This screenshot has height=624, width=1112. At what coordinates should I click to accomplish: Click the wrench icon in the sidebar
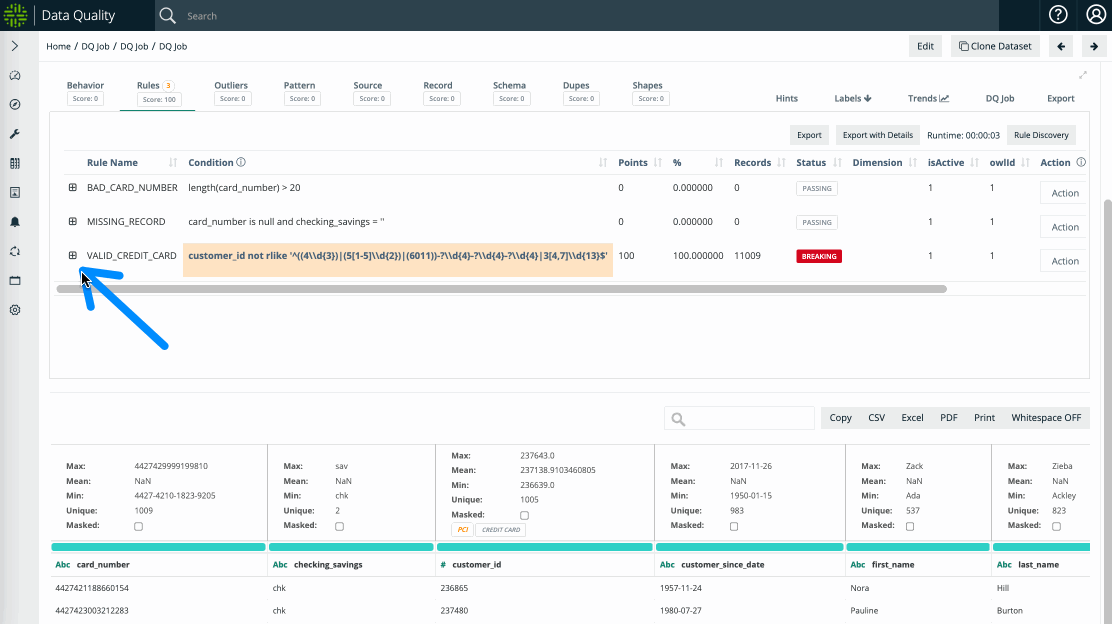click(15, 134)
